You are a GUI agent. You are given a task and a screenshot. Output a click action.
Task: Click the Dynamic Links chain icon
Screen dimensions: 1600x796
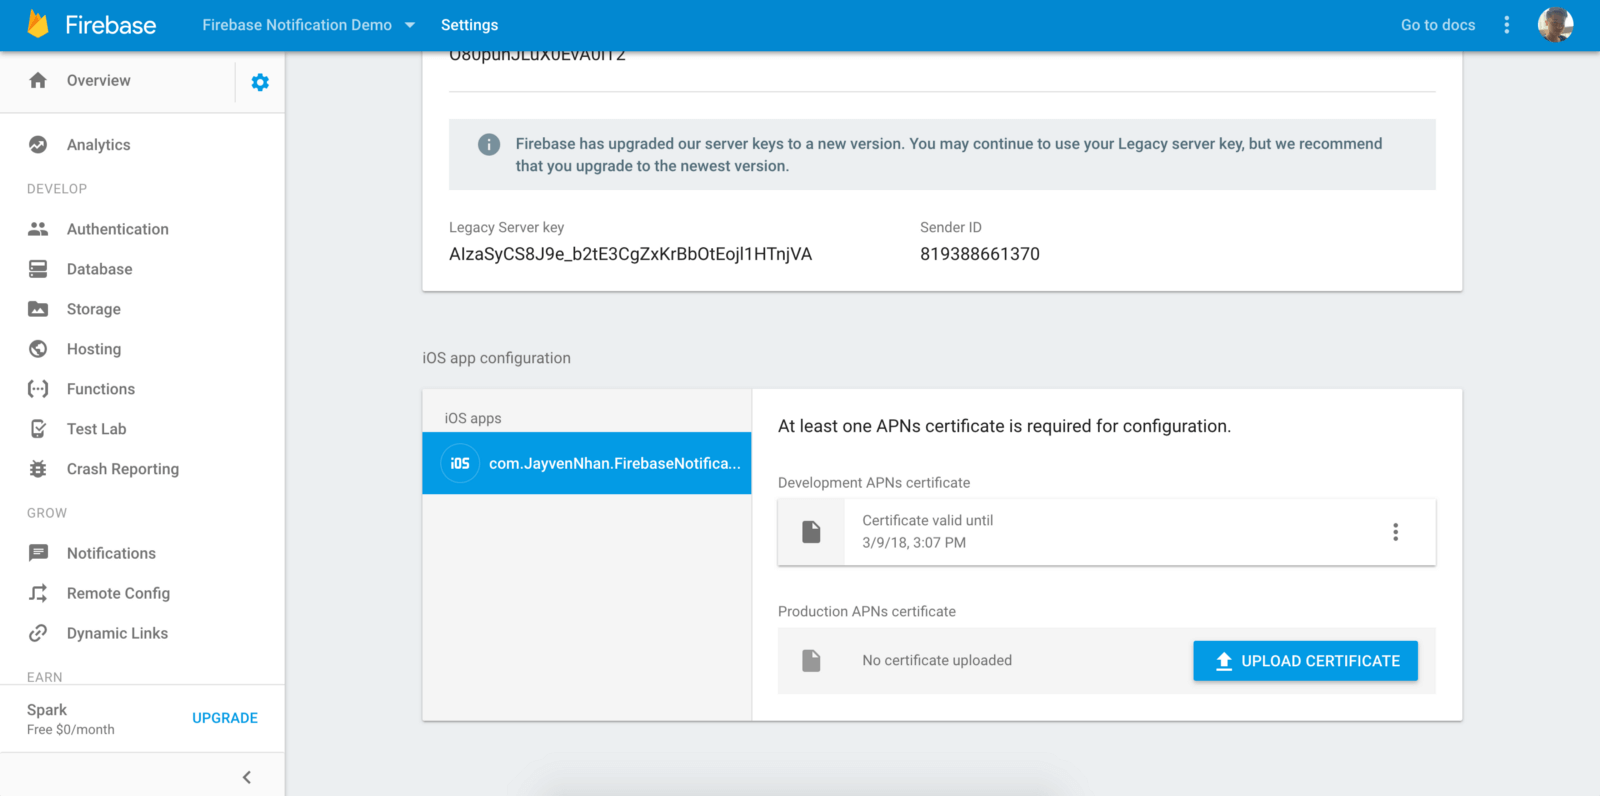(38, 633)
